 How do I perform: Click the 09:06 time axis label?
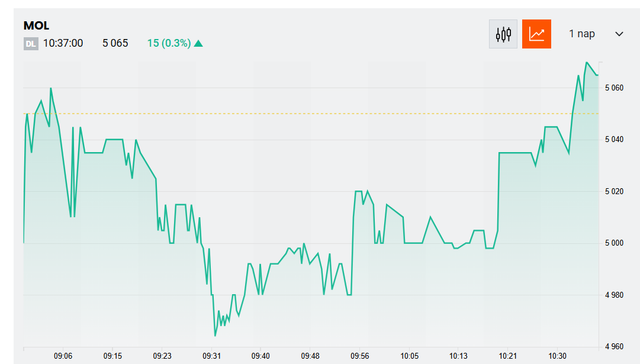[x=63, y=356]
